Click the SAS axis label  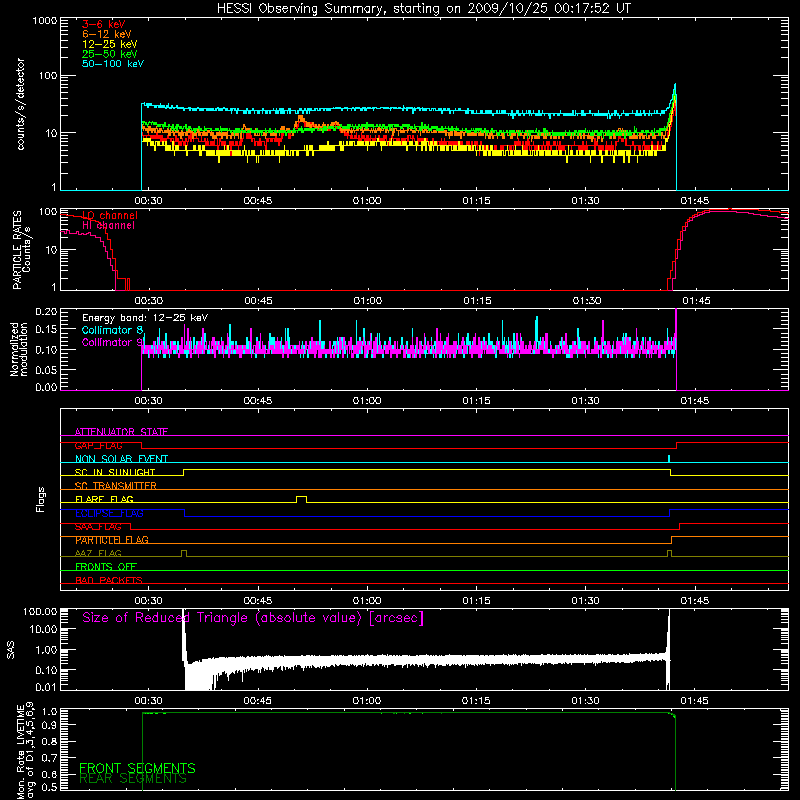click(11, 649)
